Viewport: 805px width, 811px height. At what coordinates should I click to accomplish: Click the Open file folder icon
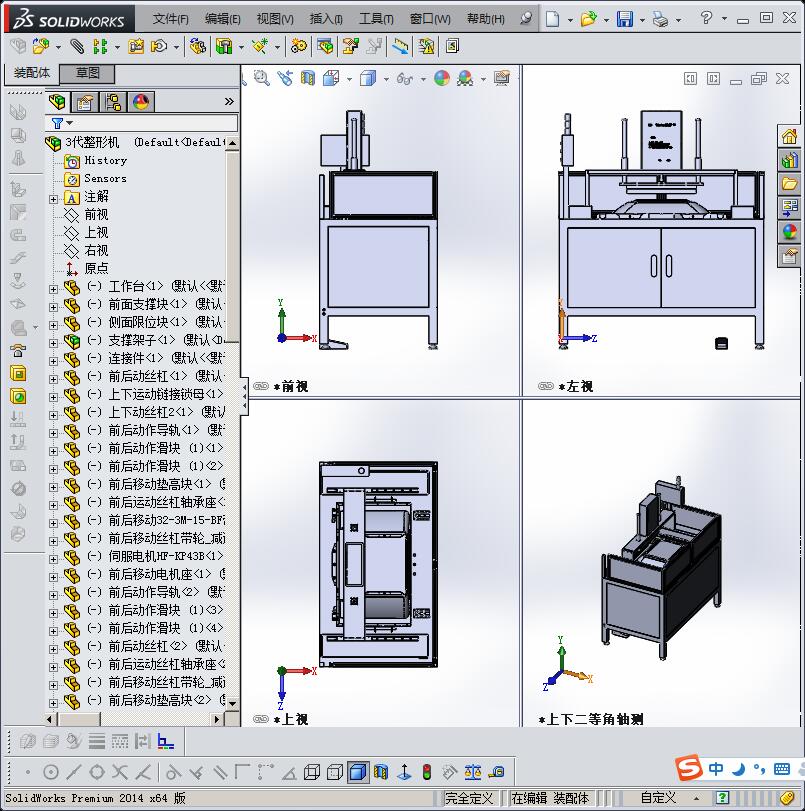click(x=588, y=20)
